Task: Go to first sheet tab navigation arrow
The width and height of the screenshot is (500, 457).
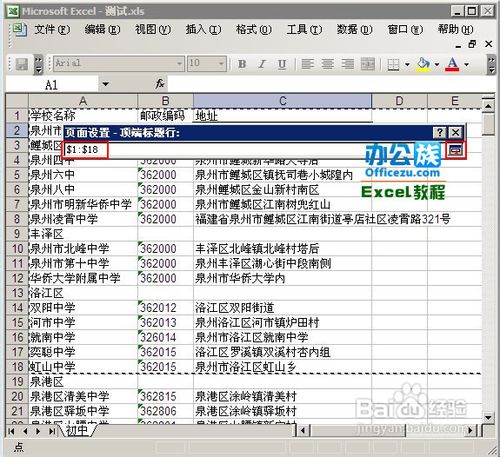Action: (11, 431)
